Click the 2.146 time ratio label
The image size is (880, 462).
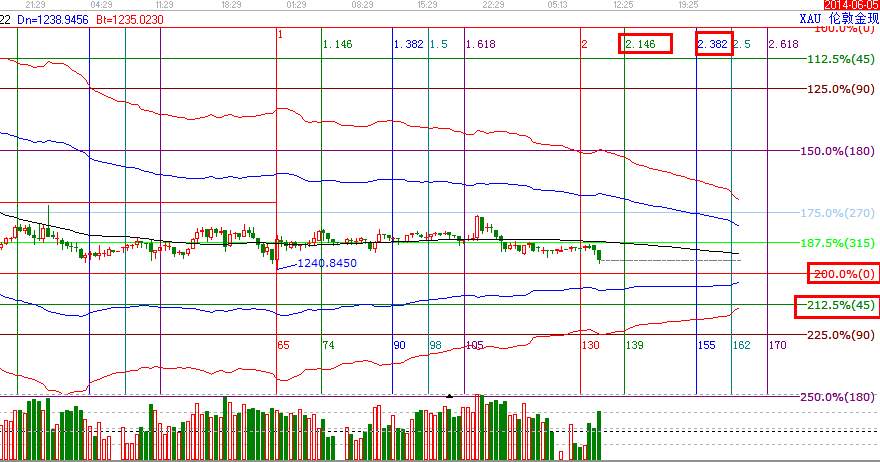pos(640,44)
